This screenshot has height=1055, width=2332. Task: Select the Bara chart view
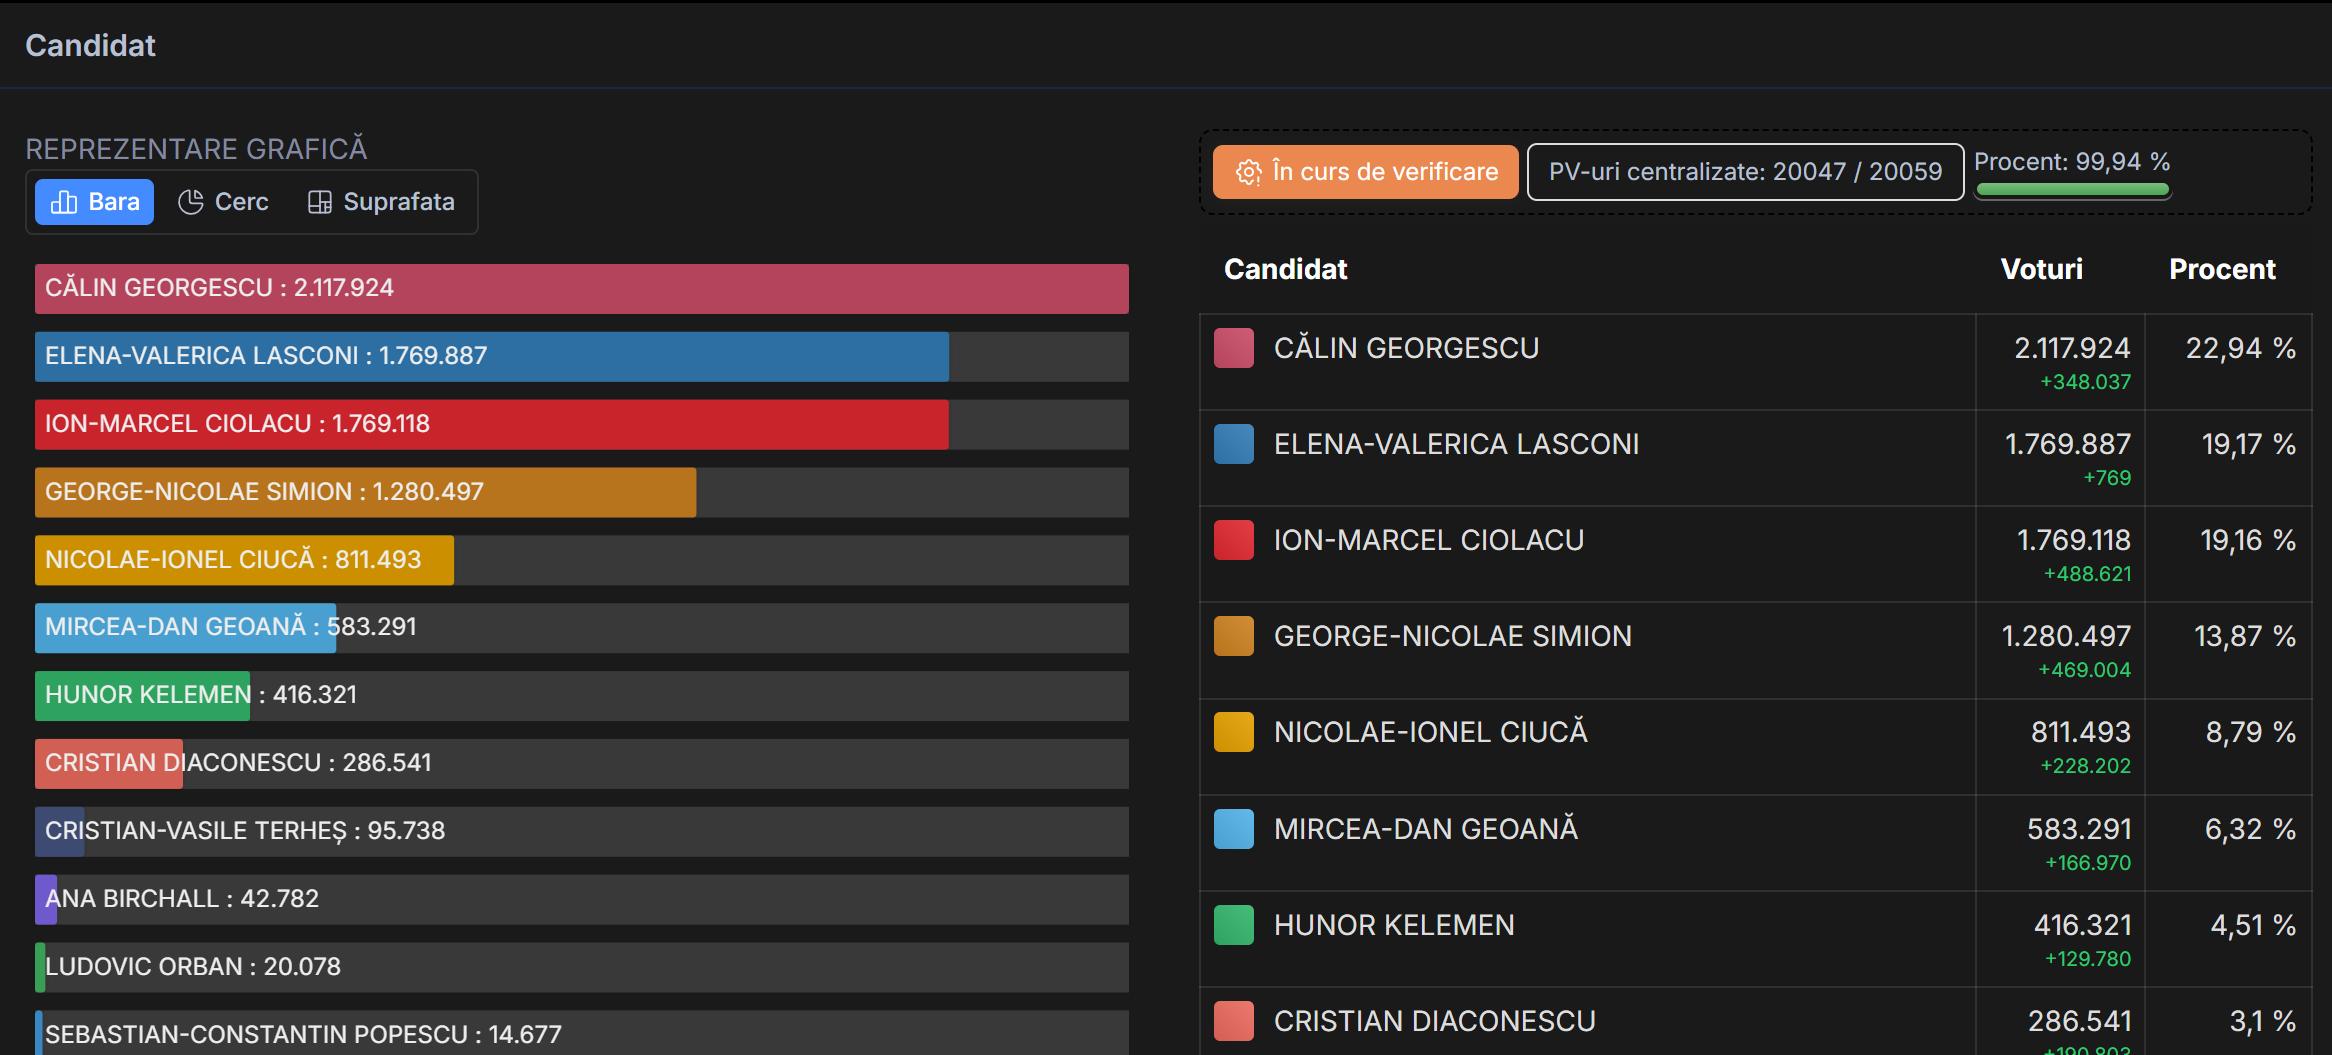[x=95, y=202]
